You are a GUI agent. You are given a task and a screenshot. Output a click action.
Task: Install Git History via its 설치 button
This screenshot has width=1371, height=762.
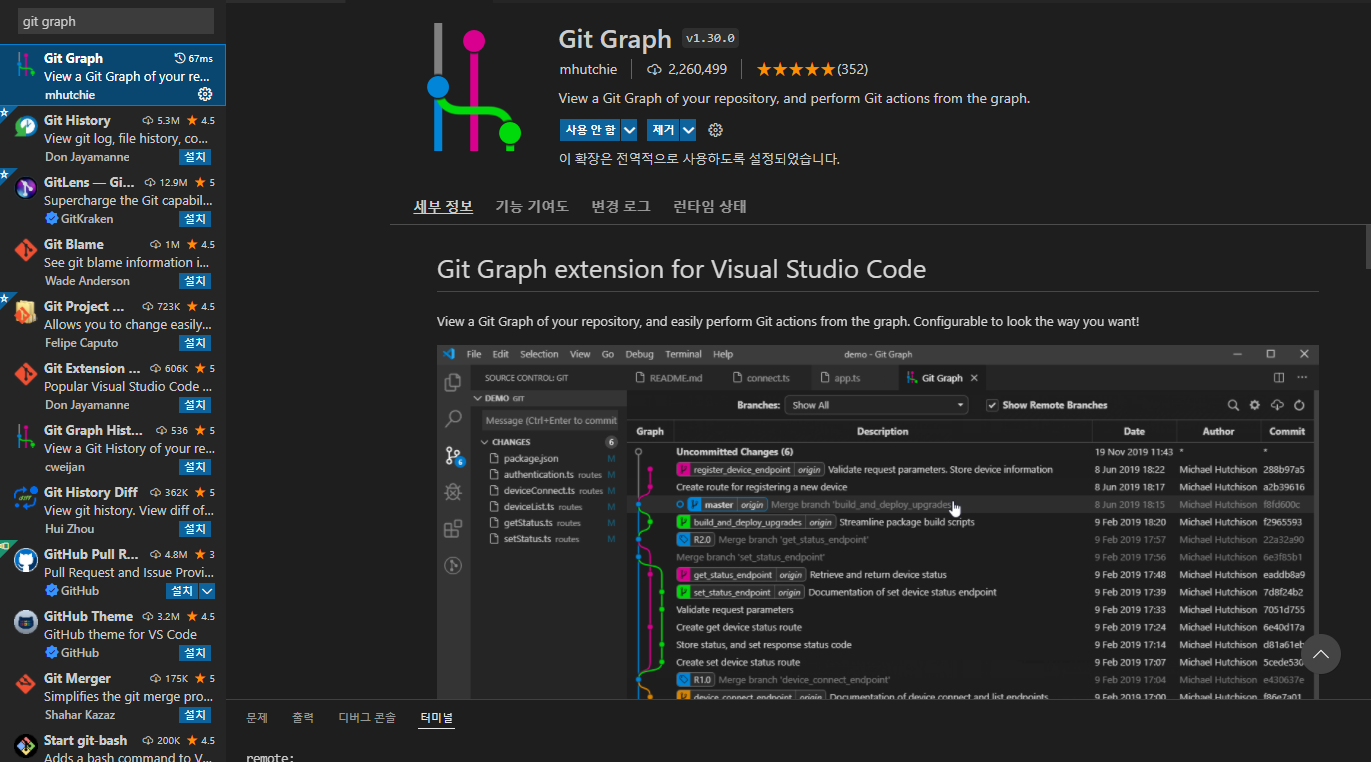(x=195, y=157)
